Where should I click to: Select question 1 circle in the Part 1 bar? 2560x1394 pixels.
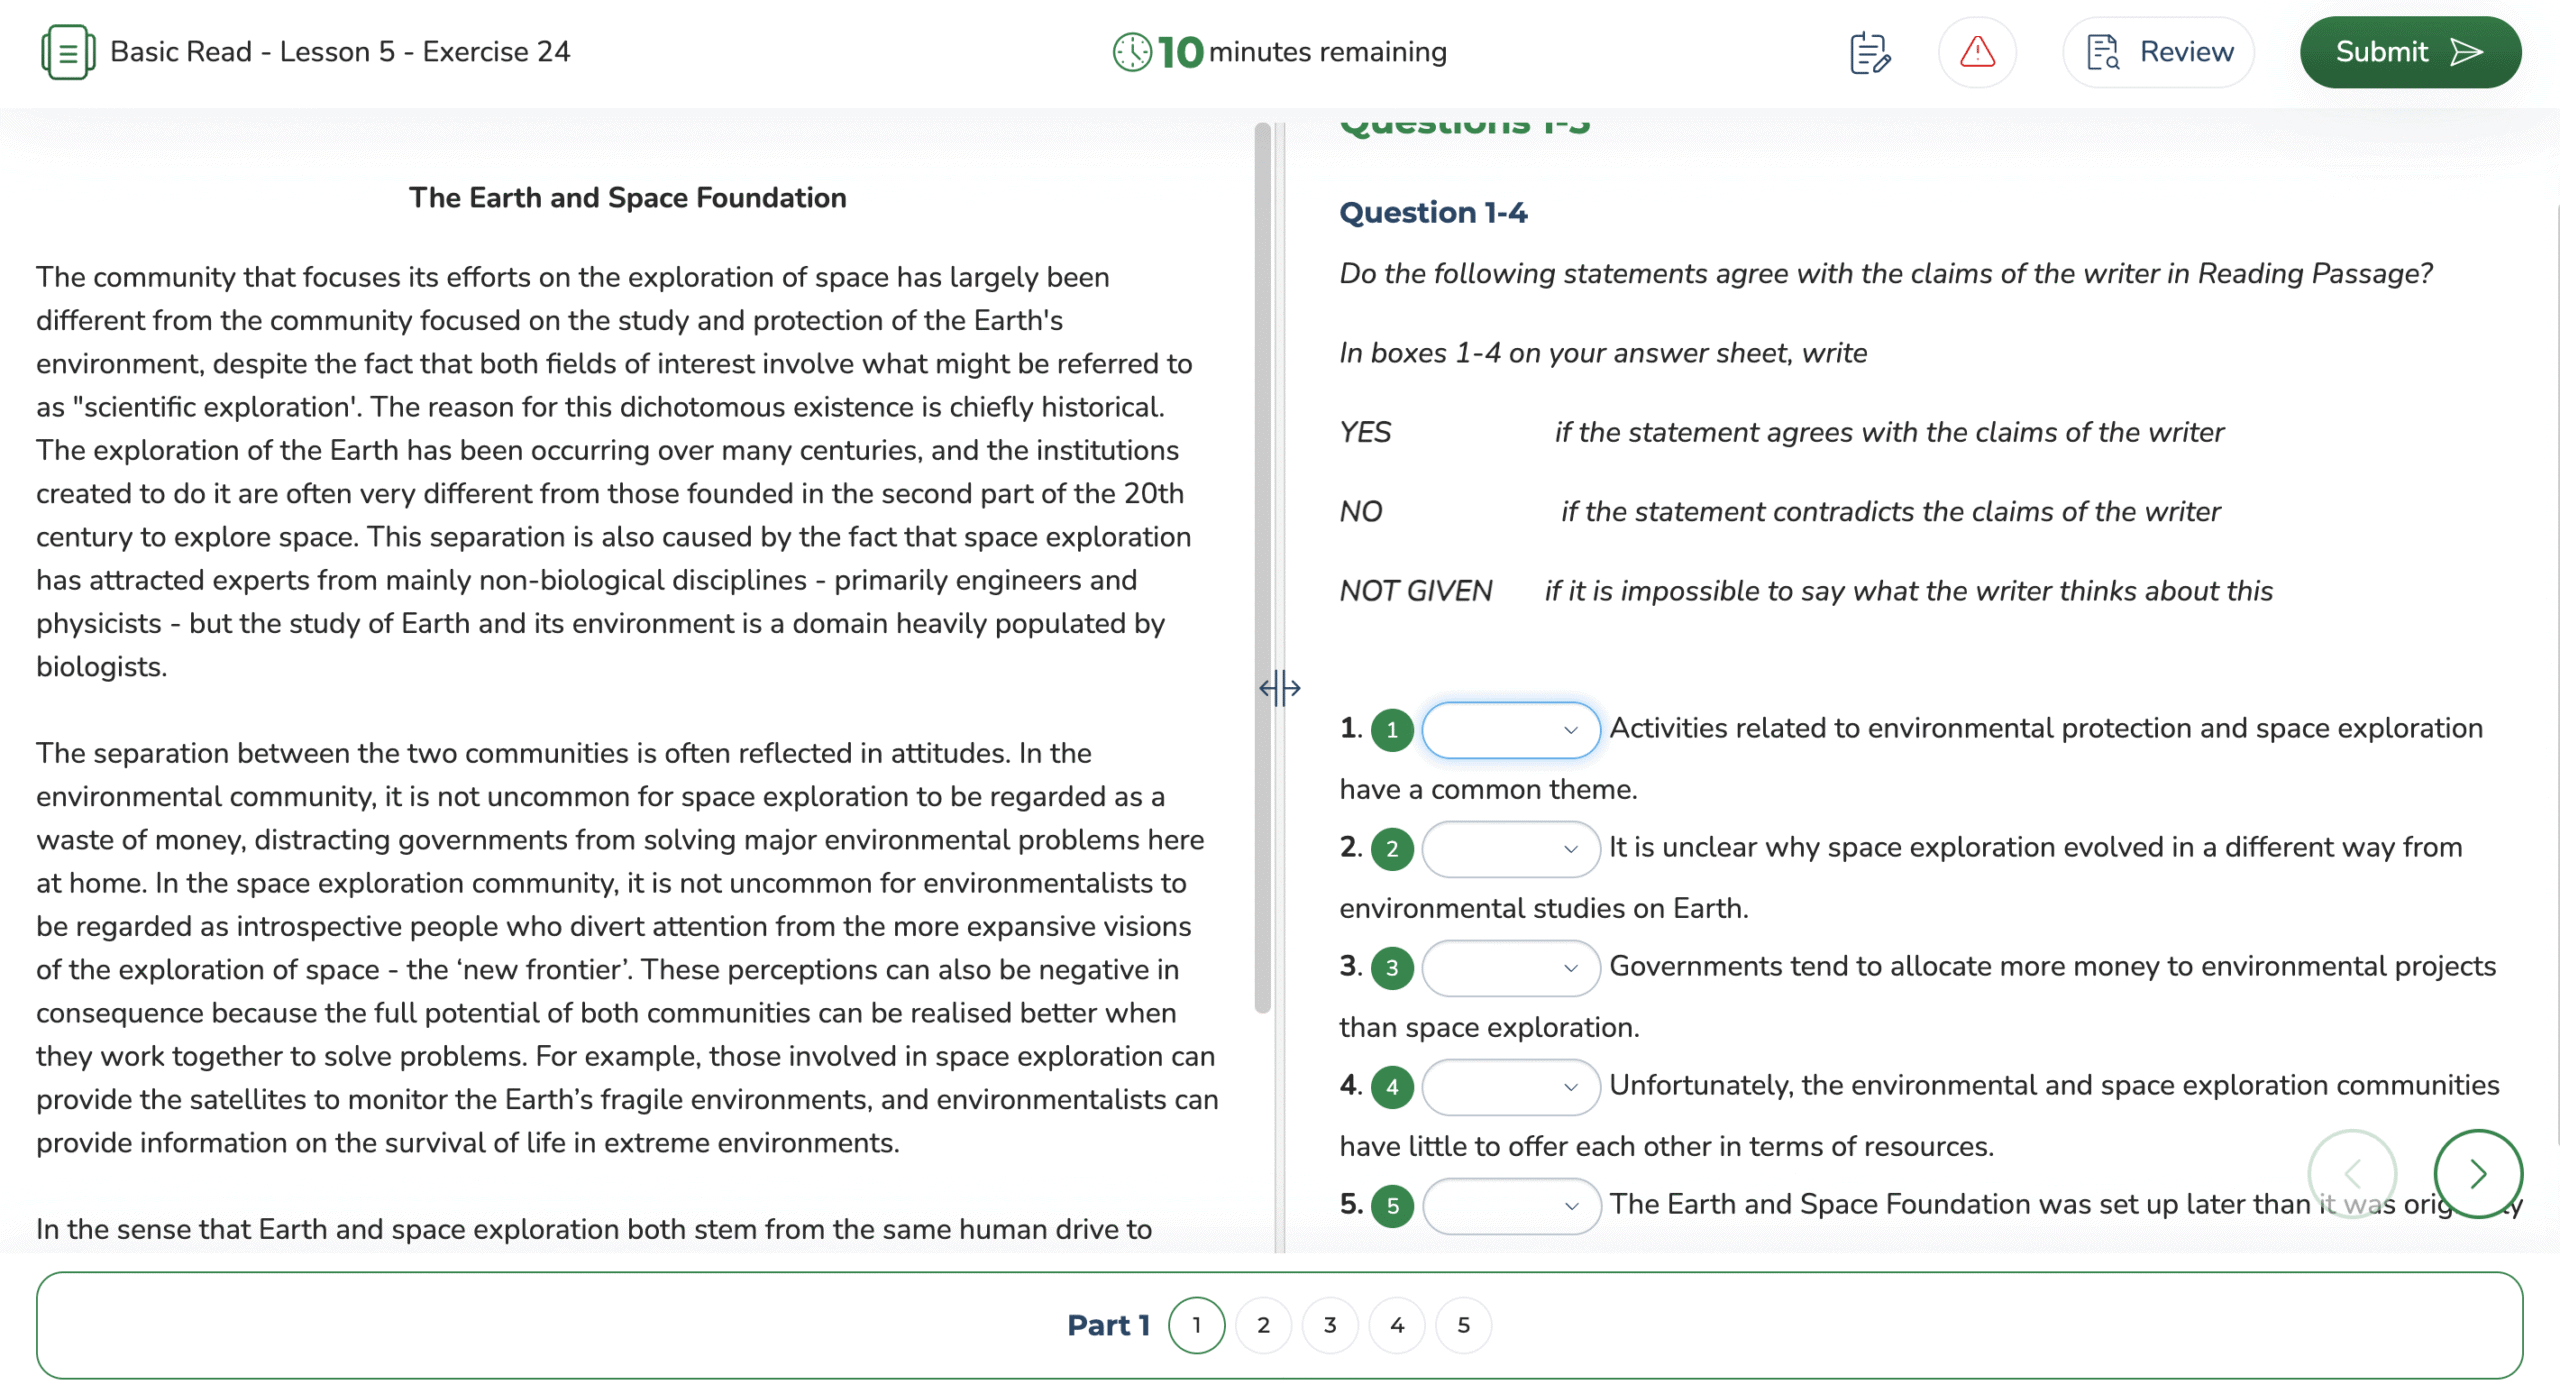[x=1196, y=1325]
